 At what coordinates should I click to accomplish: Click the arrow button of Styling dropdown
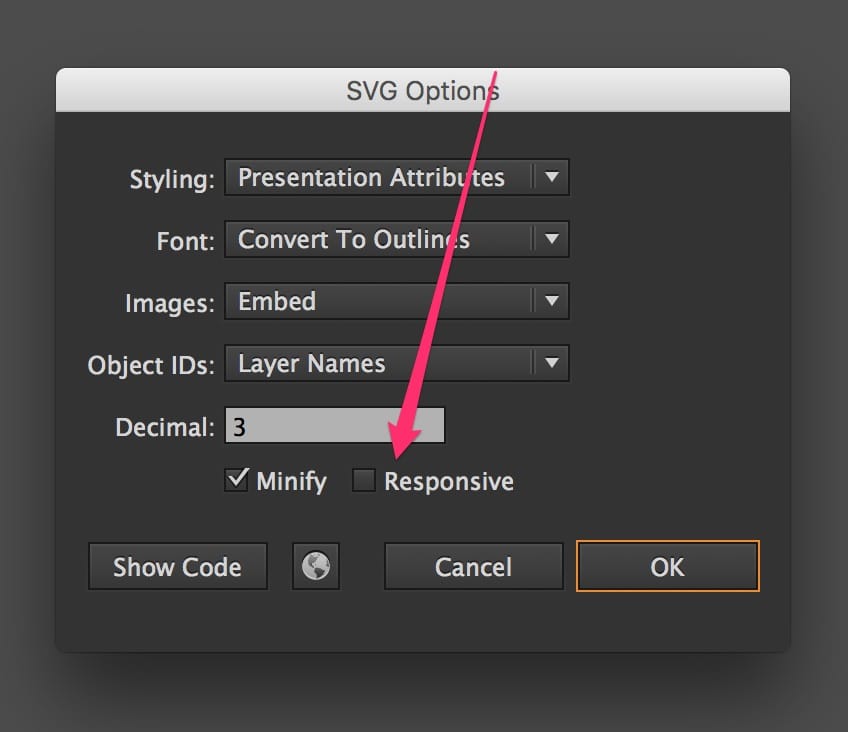[551, 178]
